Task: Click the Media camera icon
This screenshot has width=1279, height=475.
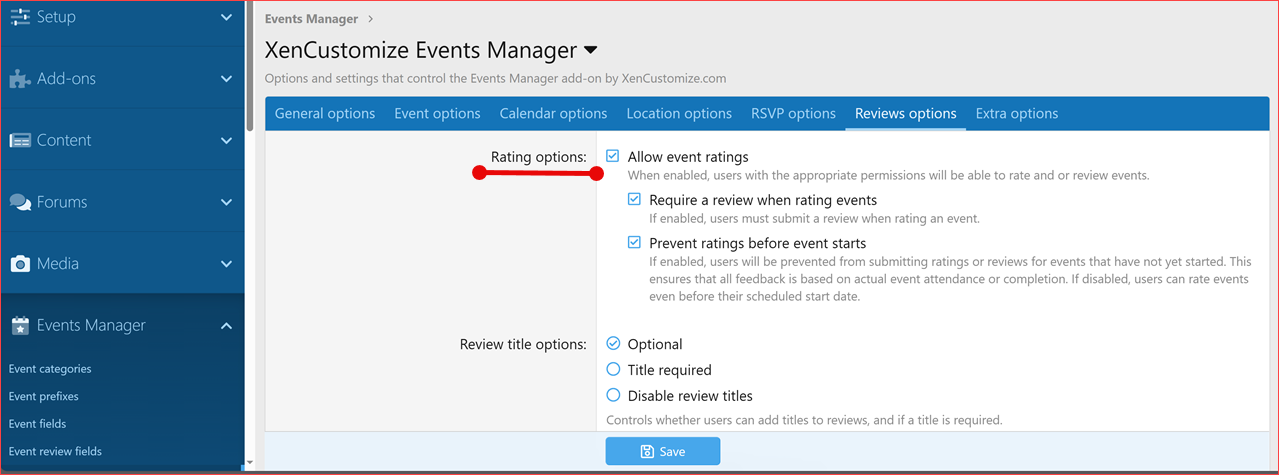Action: 20,264
